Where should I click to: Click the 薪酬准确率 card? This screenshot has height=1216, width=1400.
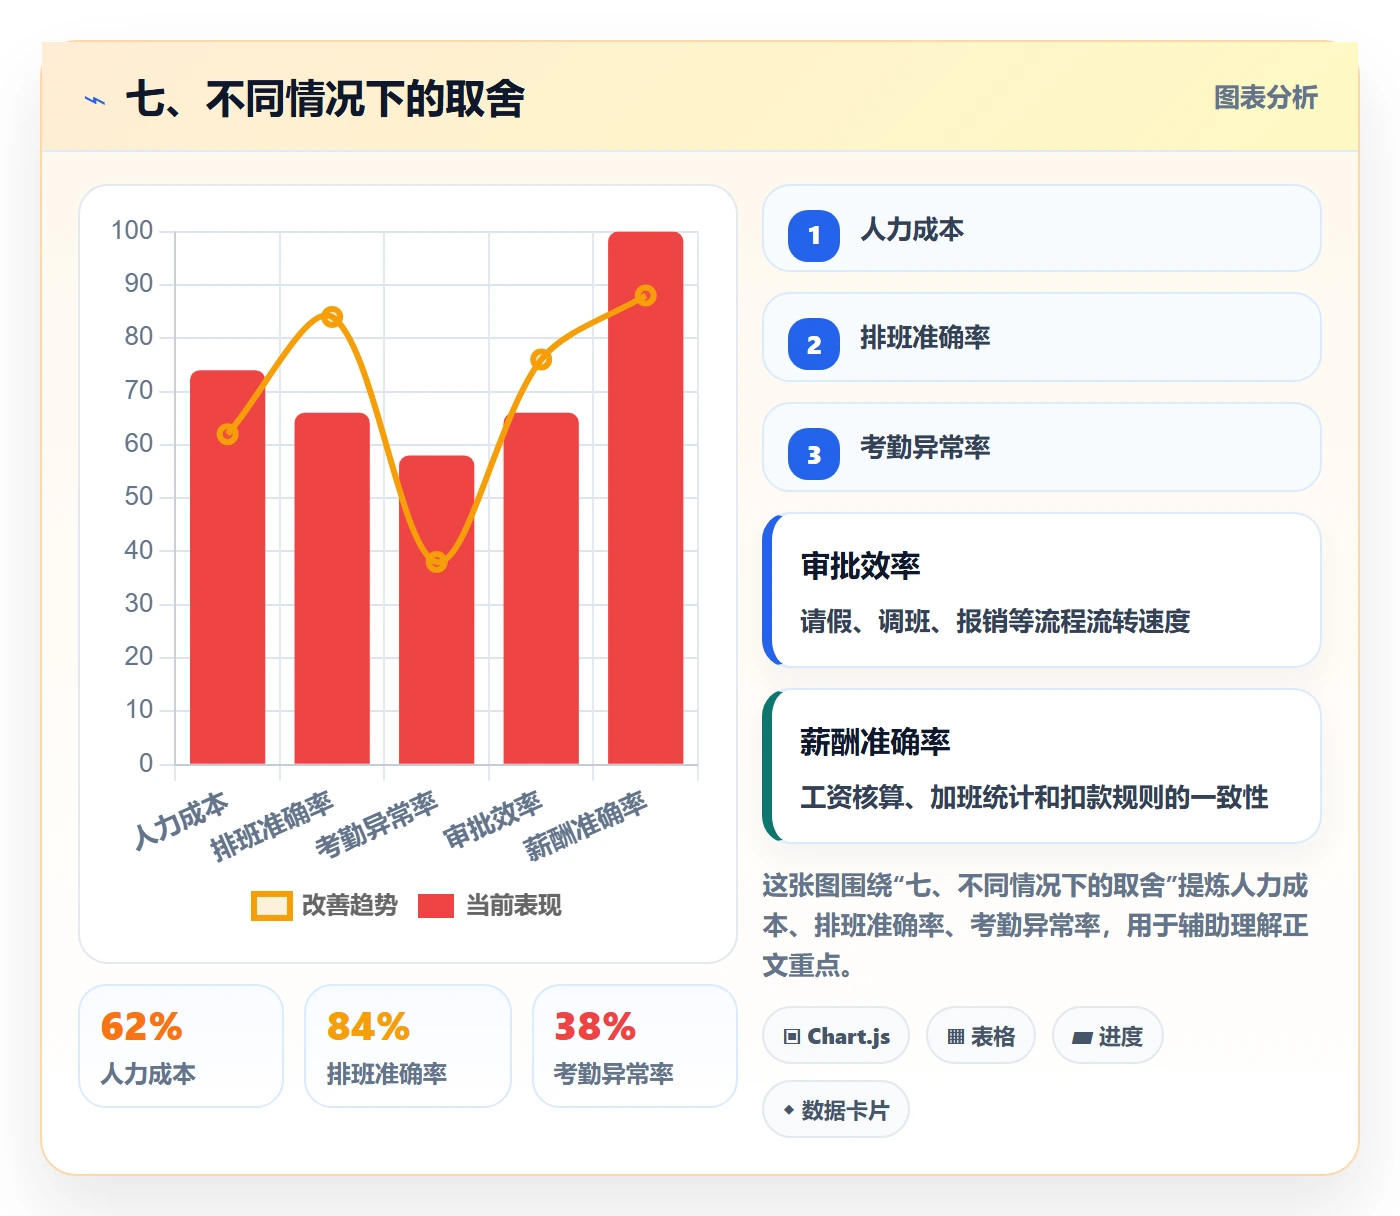1042,766
